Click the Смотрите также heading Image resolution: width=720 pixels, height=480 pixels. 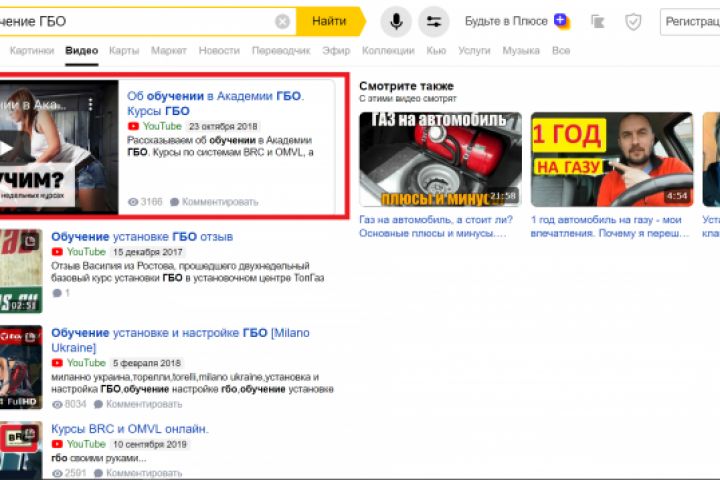[406, 86]
